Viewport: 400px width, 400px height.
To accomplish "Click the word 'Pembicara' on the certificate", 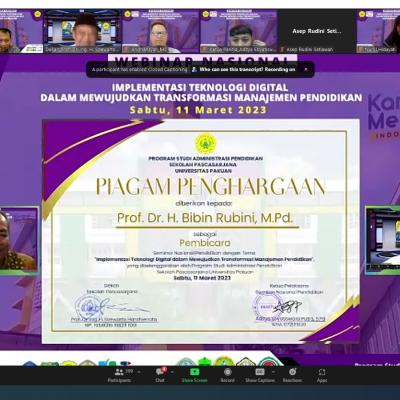I will pos(205,243).
